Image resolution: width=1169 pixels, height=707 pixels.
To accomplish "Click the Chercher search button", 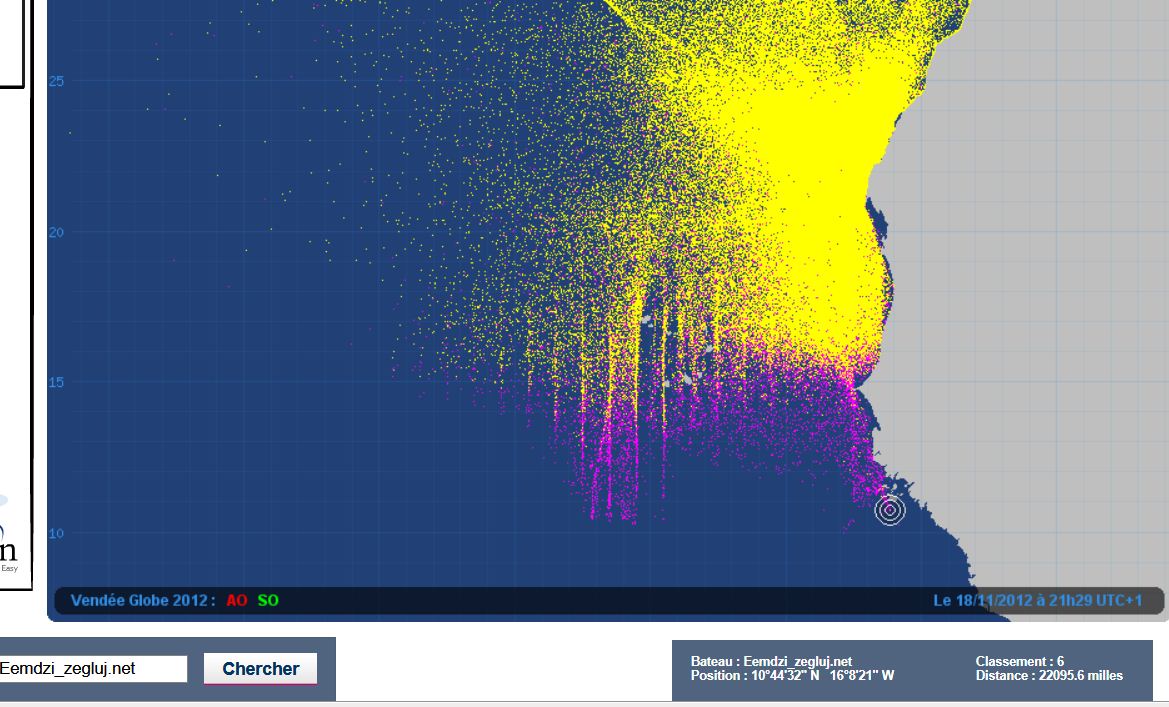I will click(260, 669).
